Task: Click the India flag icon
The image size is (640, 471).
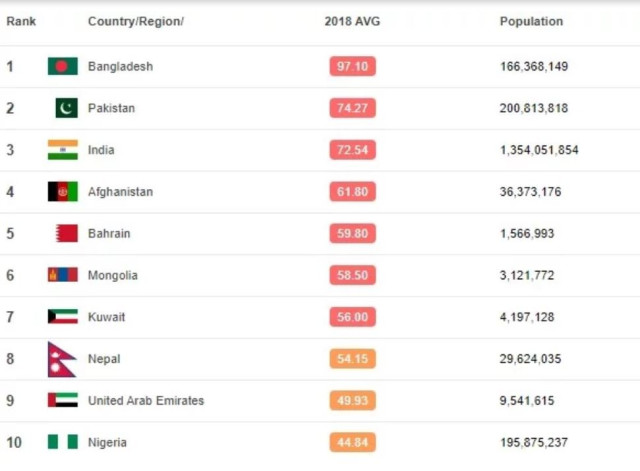Action: click(62, 150)
